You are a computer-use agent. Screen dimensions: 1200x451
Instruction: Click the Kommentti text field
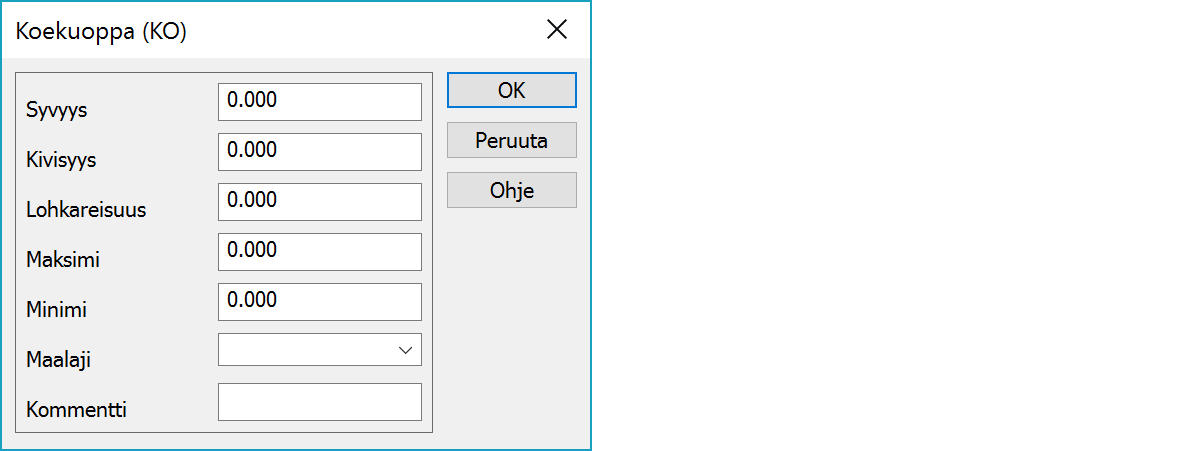319,402
